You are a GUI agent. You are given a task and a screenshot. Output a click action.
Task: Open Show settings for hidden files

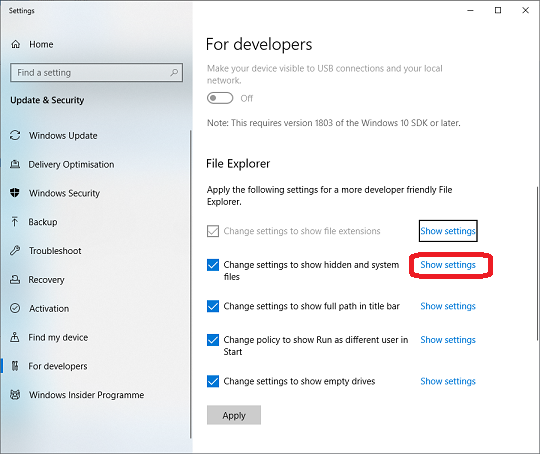coord(448,265)
